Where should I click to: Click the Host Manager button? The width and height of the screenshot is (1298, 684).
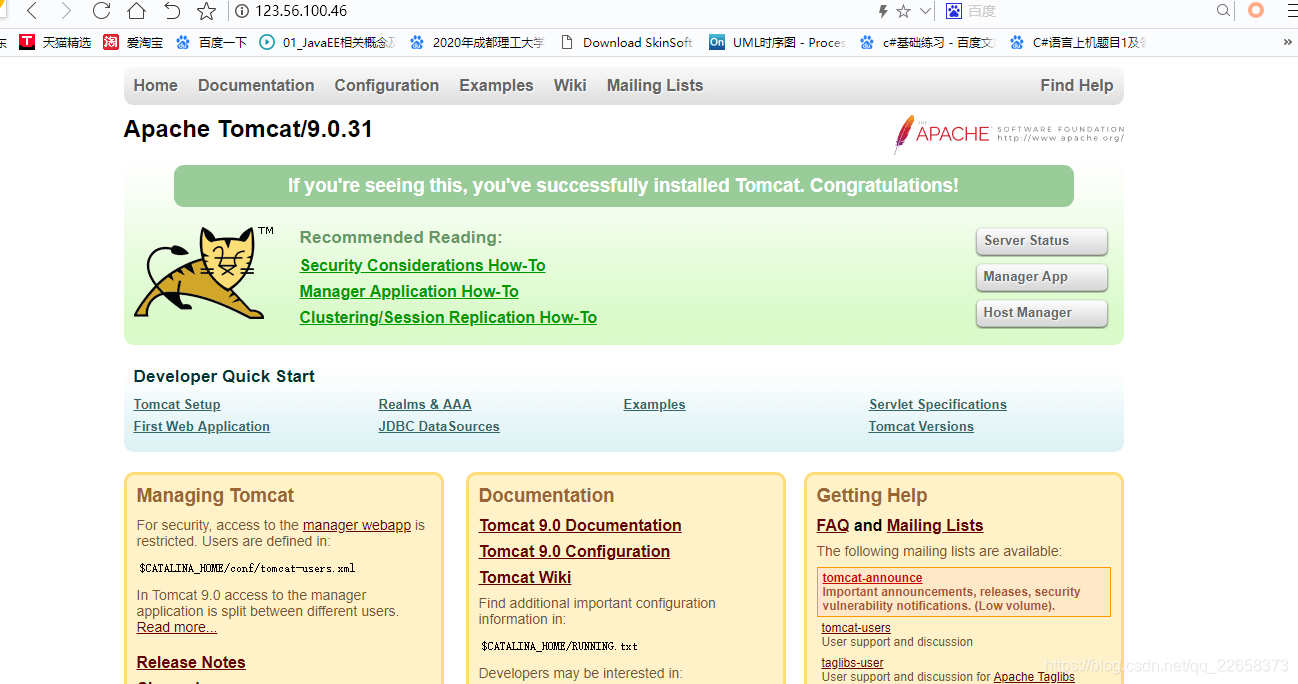click(x=1041, y=313)
